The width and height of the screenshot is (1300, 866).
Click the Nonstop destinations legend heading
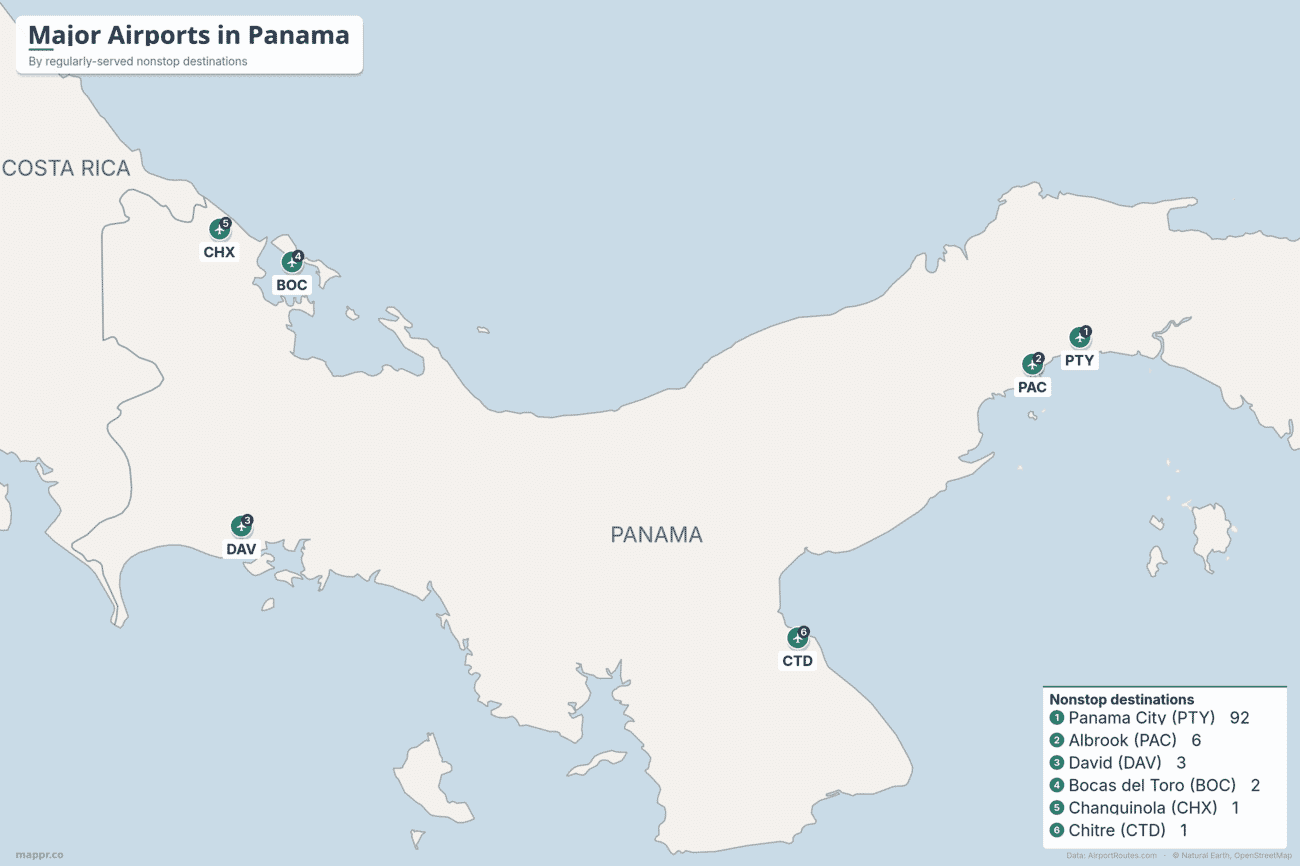[x=1121, y=699]
